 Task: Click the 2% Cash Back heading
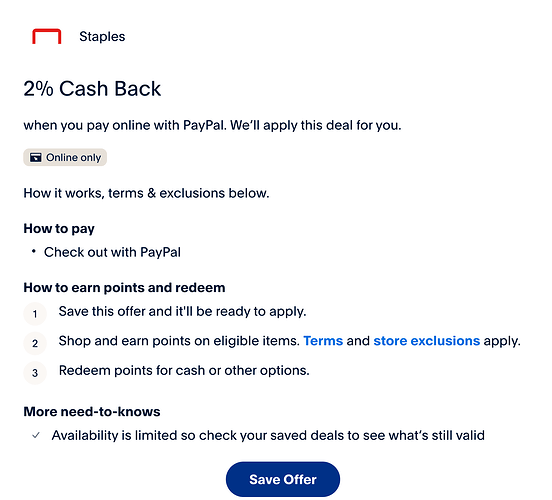(92, 88)
